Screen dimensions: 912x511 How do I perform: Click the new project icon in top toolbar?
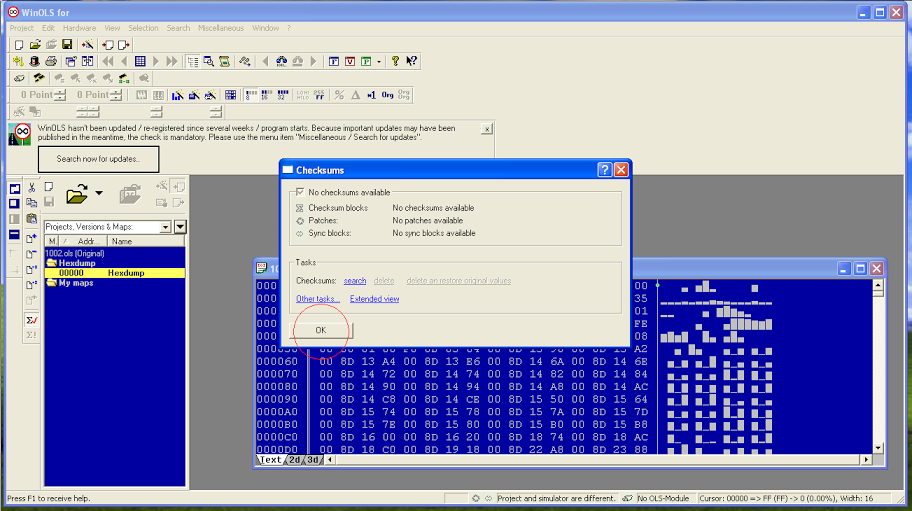click(19, 45)
